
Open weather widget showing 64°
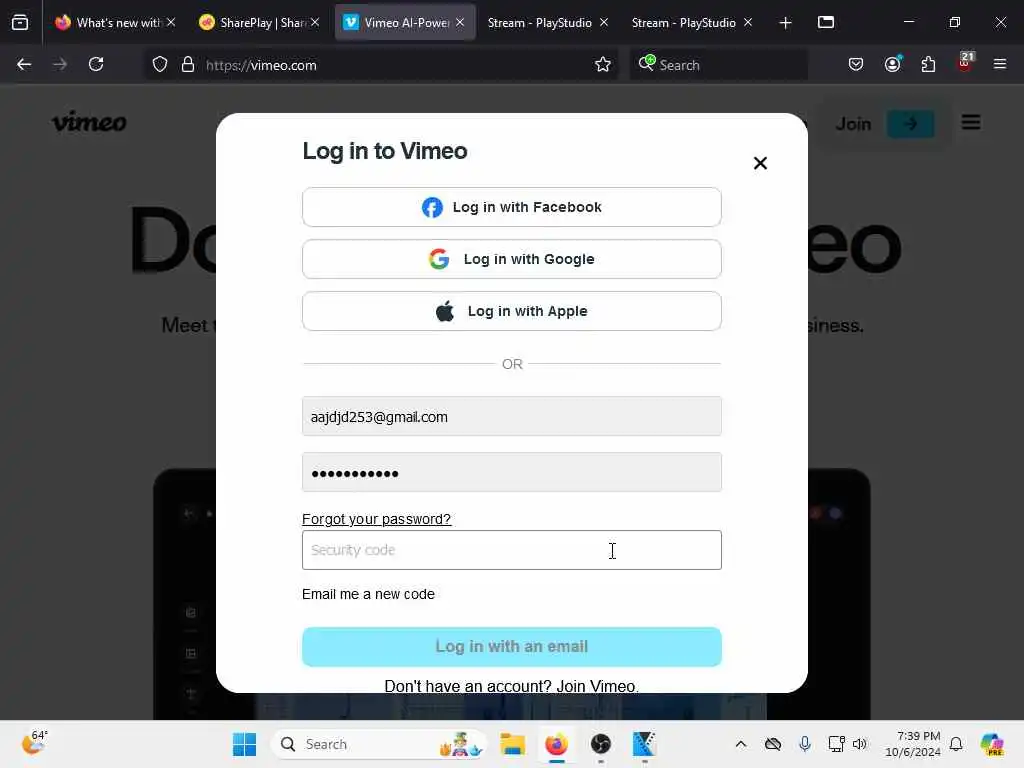click(34, 743)
